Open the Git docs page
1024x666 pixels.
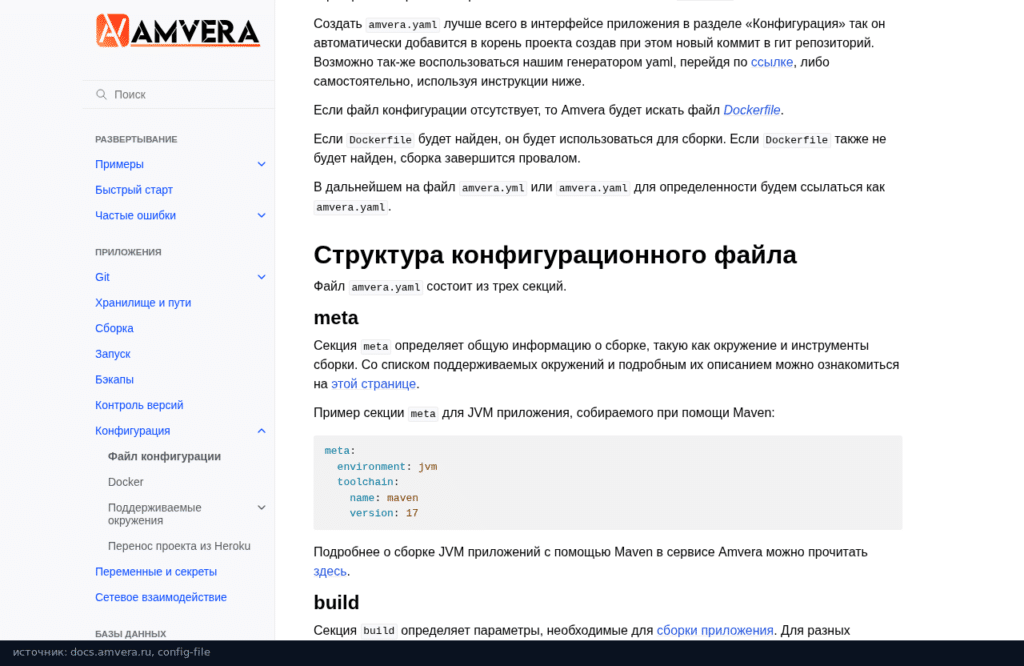tap(103, 277)
